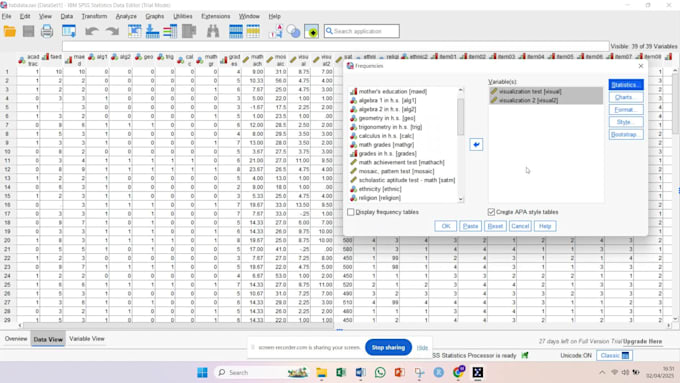Open the Format options in Frequencies dialog
The height and width of the screenshot is (383, 680).
coord(625,110)
